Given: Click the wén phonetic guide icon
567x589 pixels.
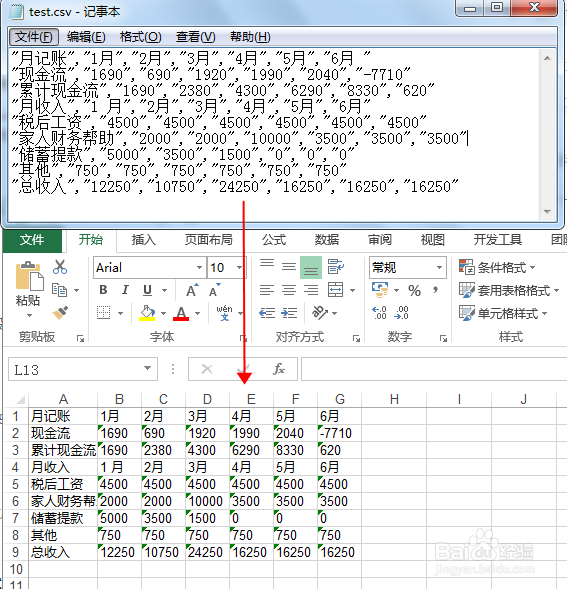Looking at the screenshot, I should coord(224,313).
